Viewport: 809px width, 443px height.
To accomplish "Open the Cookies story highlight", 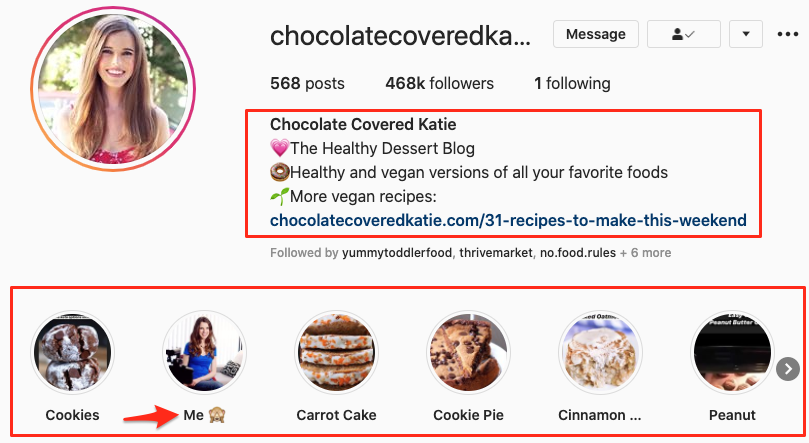I will pyautogui.click(x=72, y=353).
